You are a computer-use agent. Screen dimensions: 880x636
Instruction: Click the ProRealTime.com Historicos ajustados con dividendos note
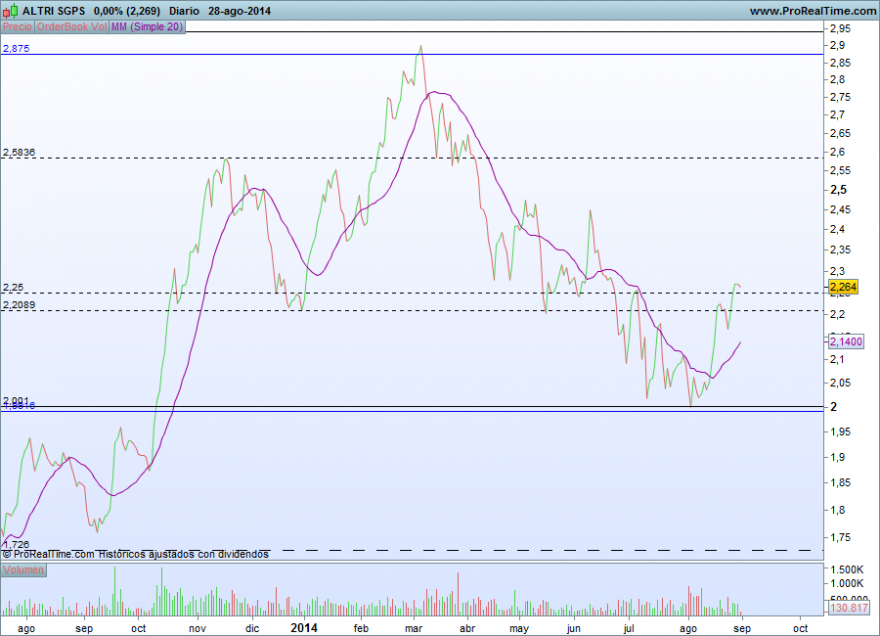pyautogui.click(x=135, y=554)
